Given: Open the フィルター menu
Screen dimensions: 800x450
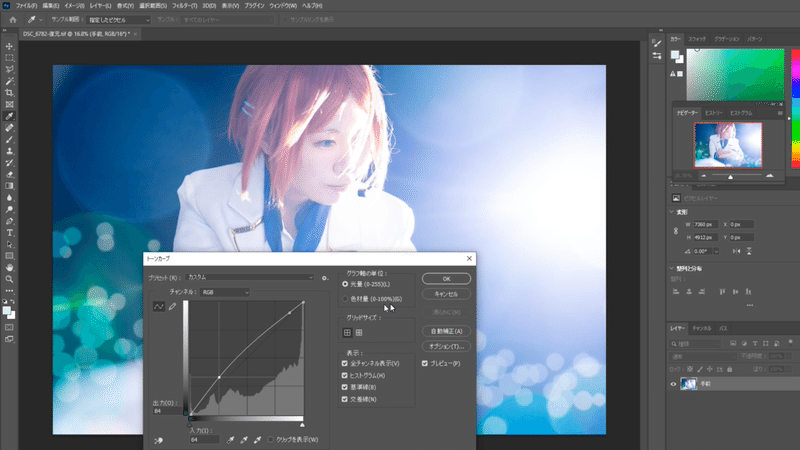Looking at the screenshot, I should pos(185,6).
